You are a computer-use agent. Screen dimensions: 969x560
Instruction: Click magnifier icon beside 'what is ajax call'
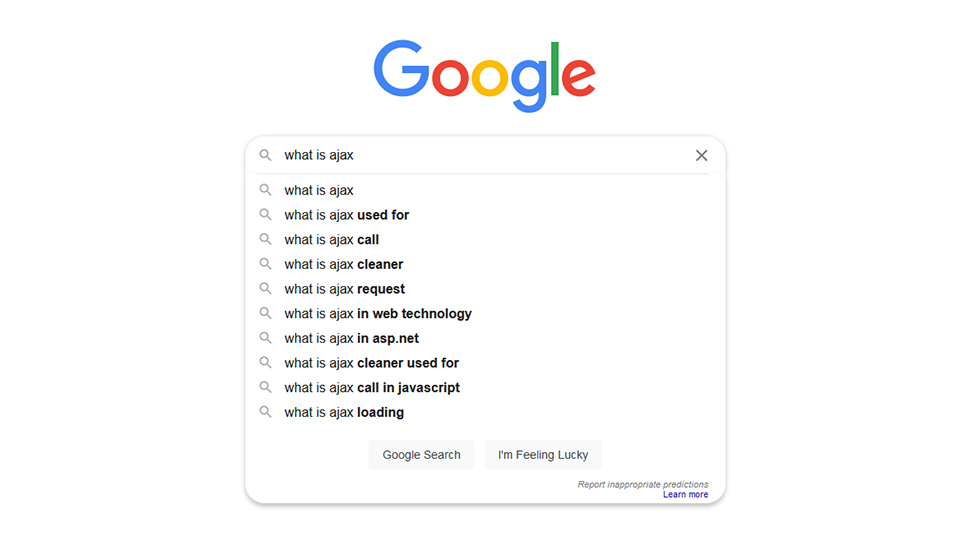pos(265,239)
